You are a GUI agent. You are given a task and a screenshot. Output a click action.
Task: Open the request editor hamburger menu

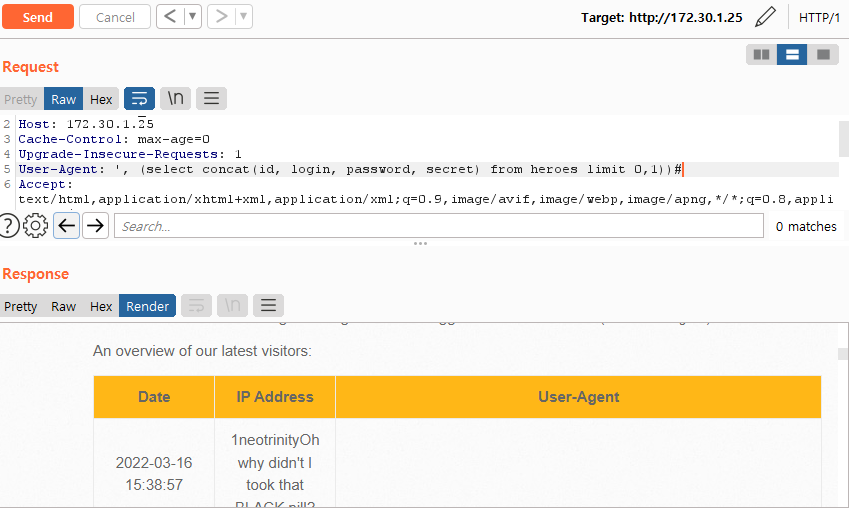coord(211,99)
